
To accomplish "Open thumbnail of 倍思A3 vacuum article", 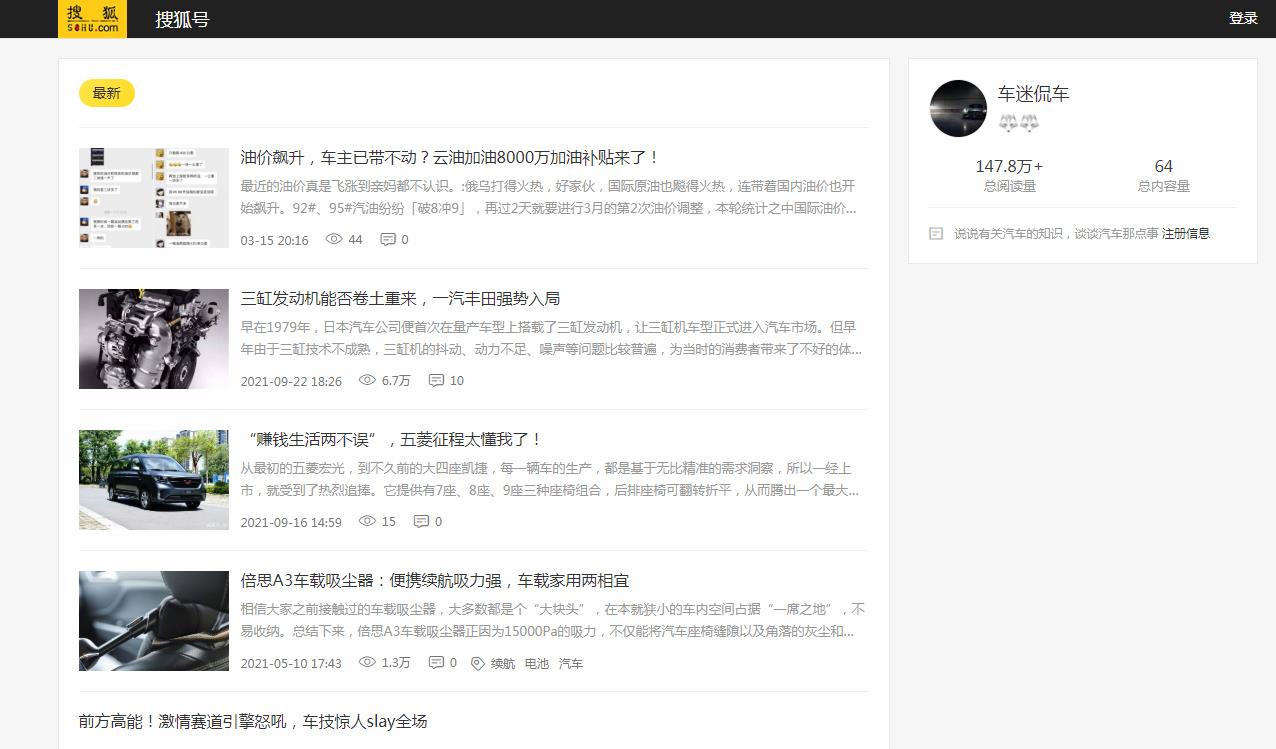I will coord(154,621).
